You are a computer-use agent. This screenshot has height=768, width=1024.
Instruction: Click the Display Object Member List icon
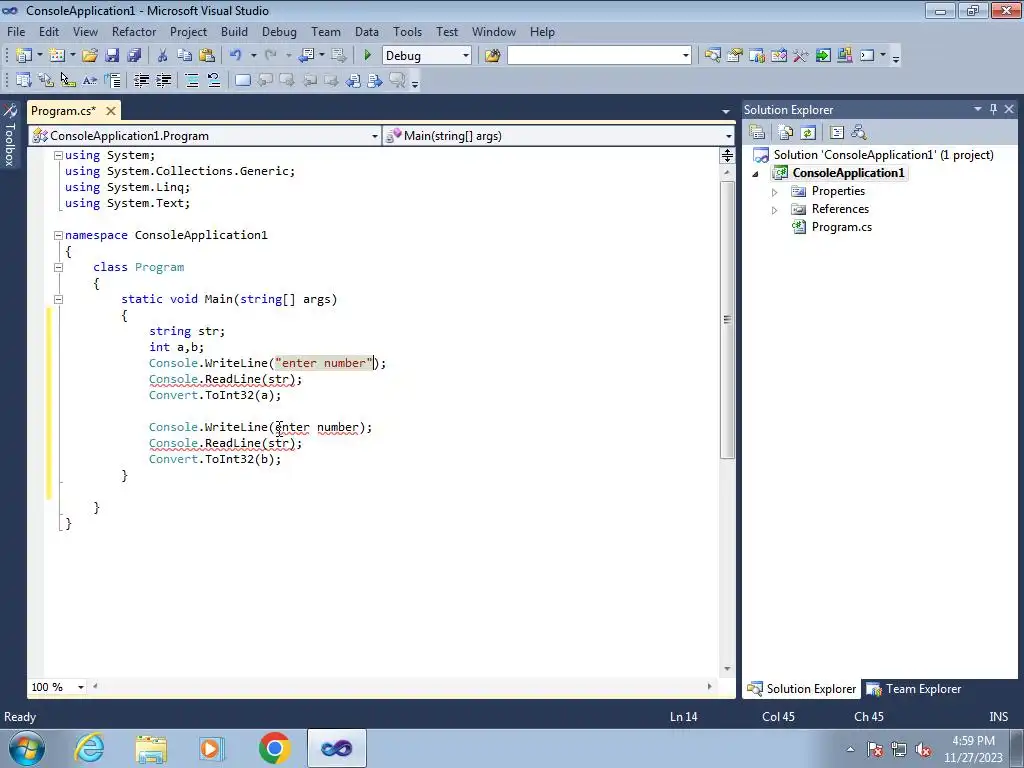[24, 80]
